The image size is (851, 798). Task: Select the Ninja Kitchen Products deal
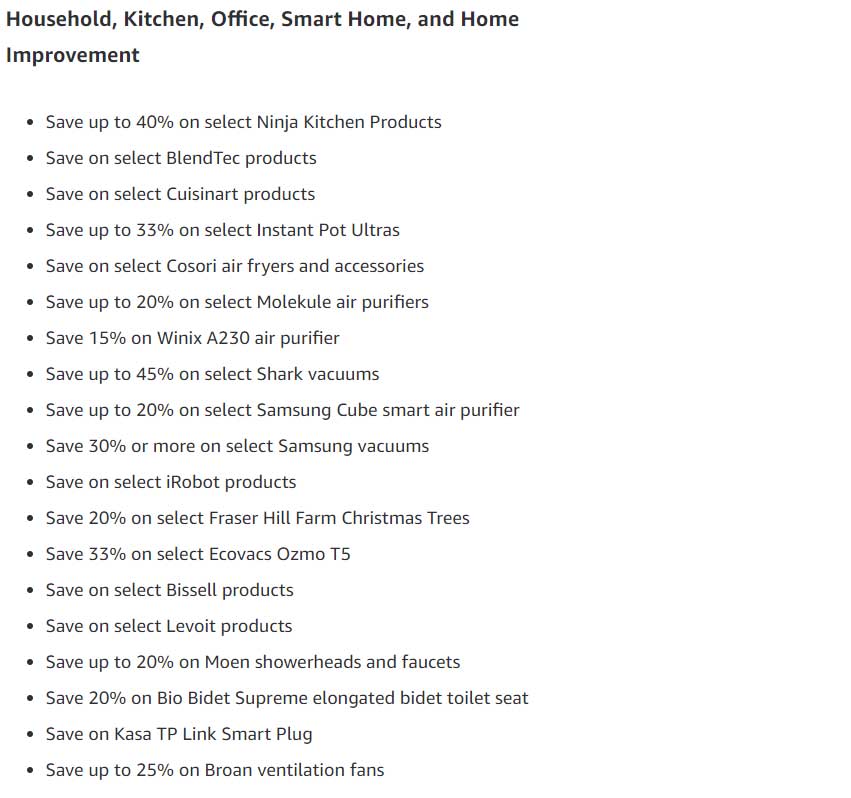pyautogui.click(x=243, y=122)
